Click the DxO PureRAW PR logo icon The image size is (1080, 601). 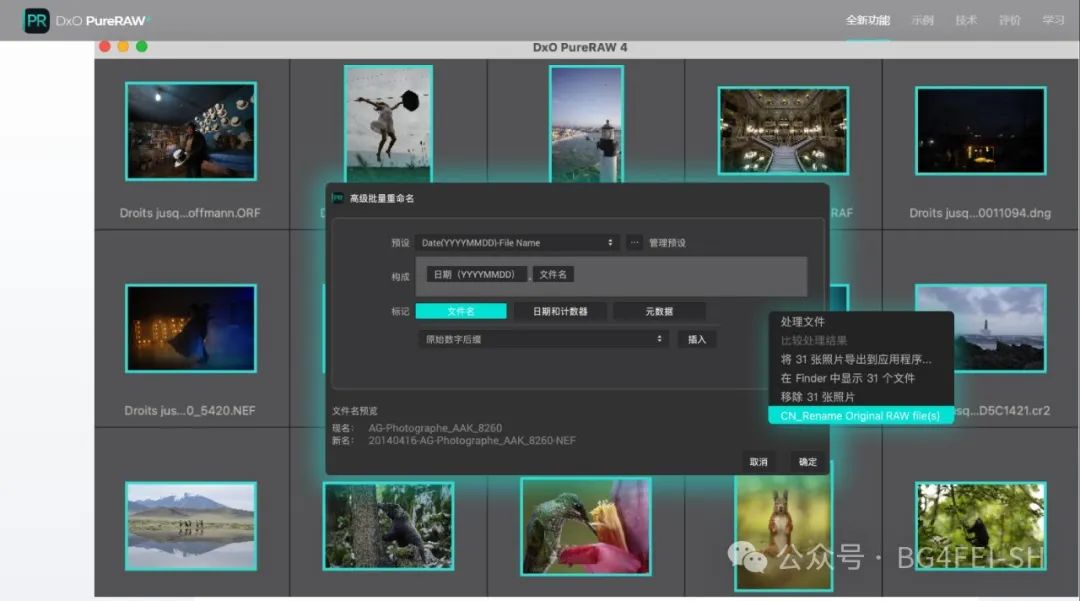(x=37, y=21)
